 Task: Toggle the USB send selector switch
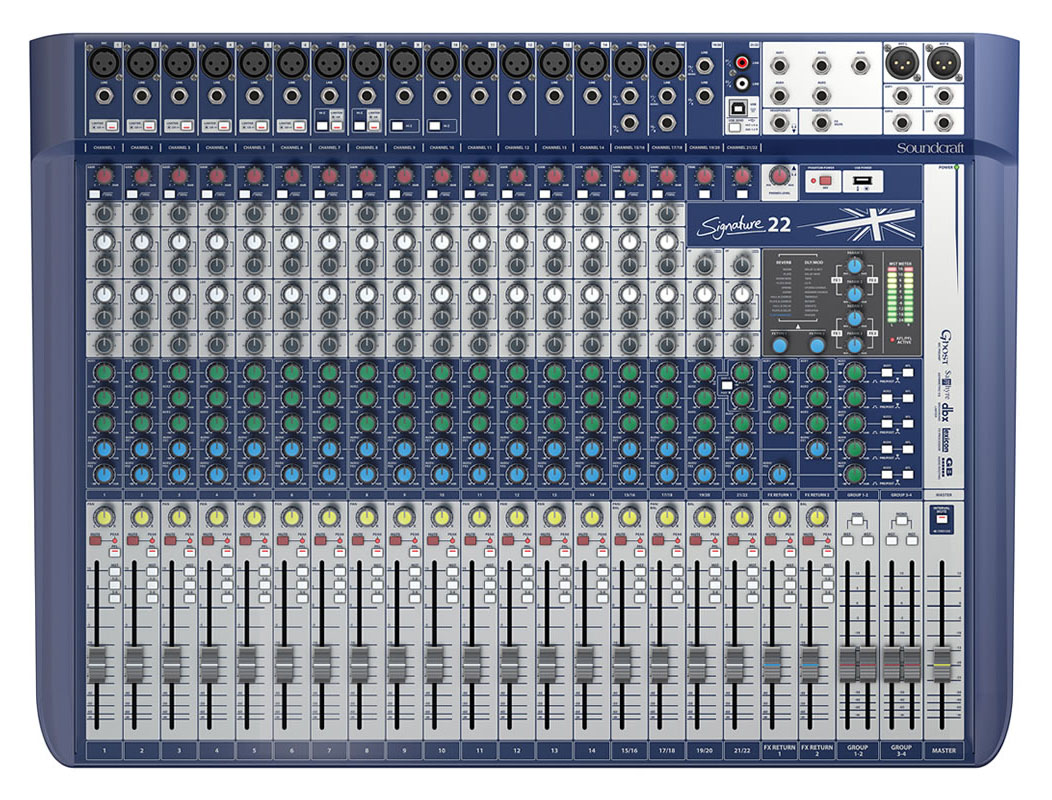click(733, 126)
